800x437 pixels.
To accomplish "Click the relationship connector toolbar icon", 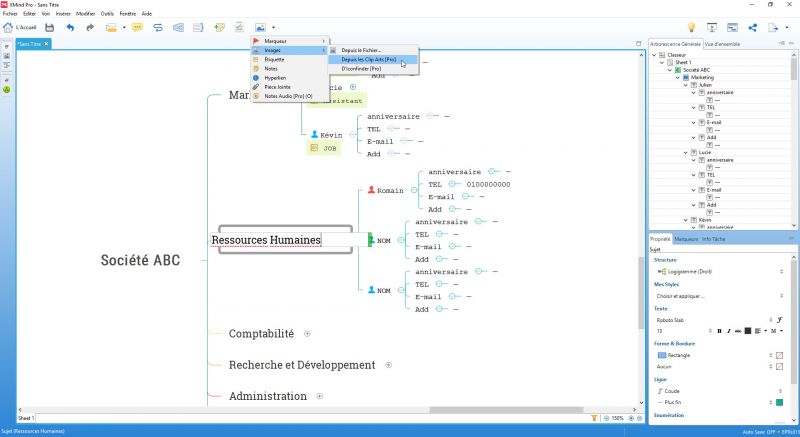I will (x=158, y=28).
